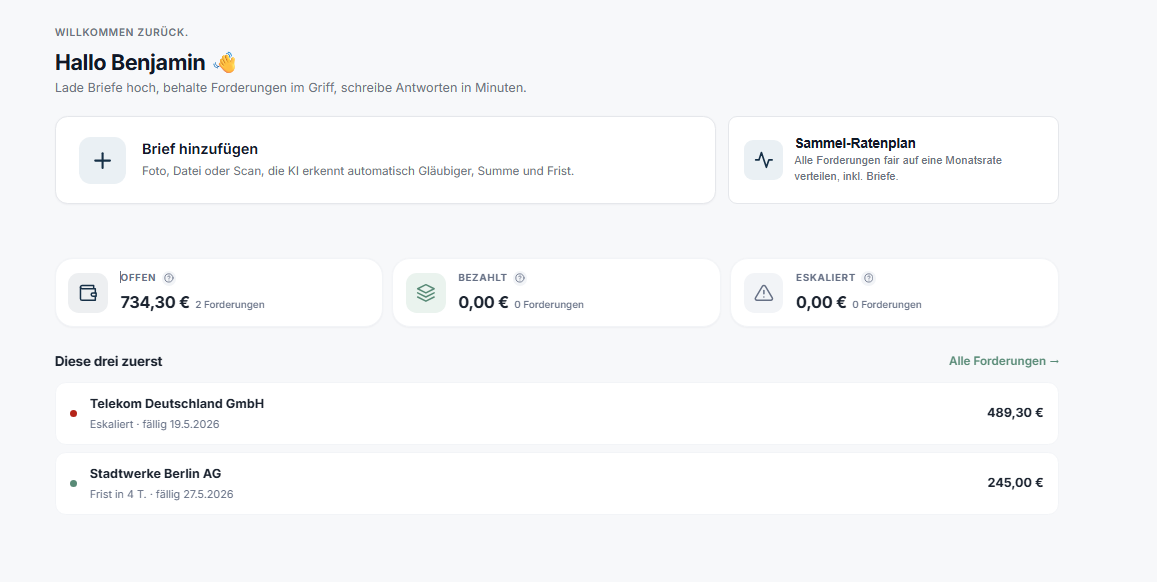Open the Alle Forderungen link

1004,361
